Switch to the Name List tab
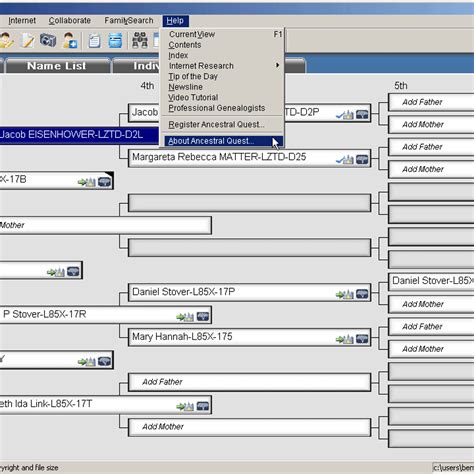This screenshot has width=474, height=474. pos(57,66)
